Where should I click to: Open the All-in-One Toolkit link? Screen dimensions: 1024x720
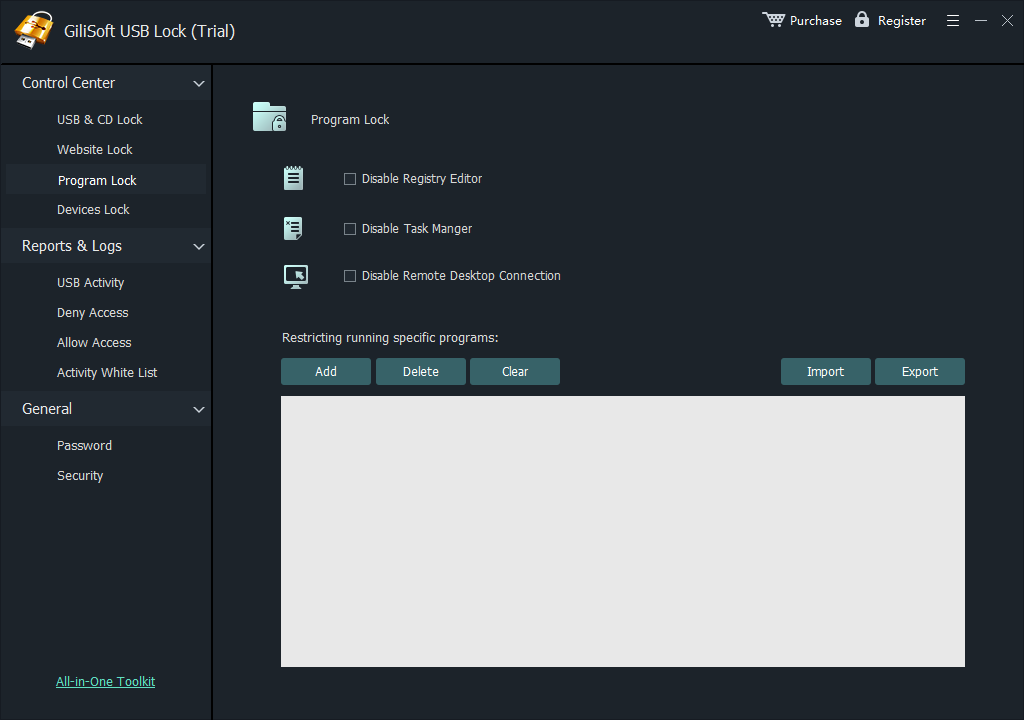(x=105, y=681)
